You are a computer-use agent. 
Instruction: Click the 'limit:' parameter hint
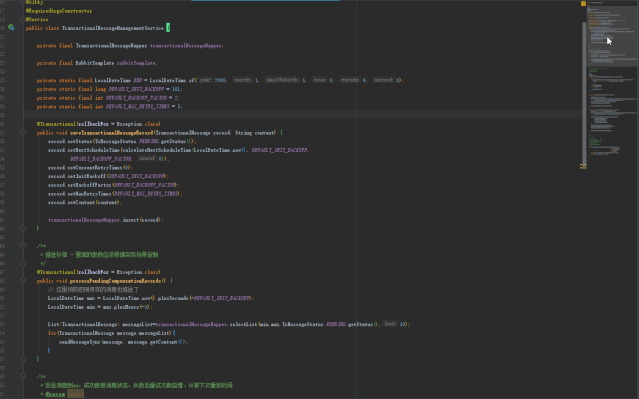pos(390,324)
